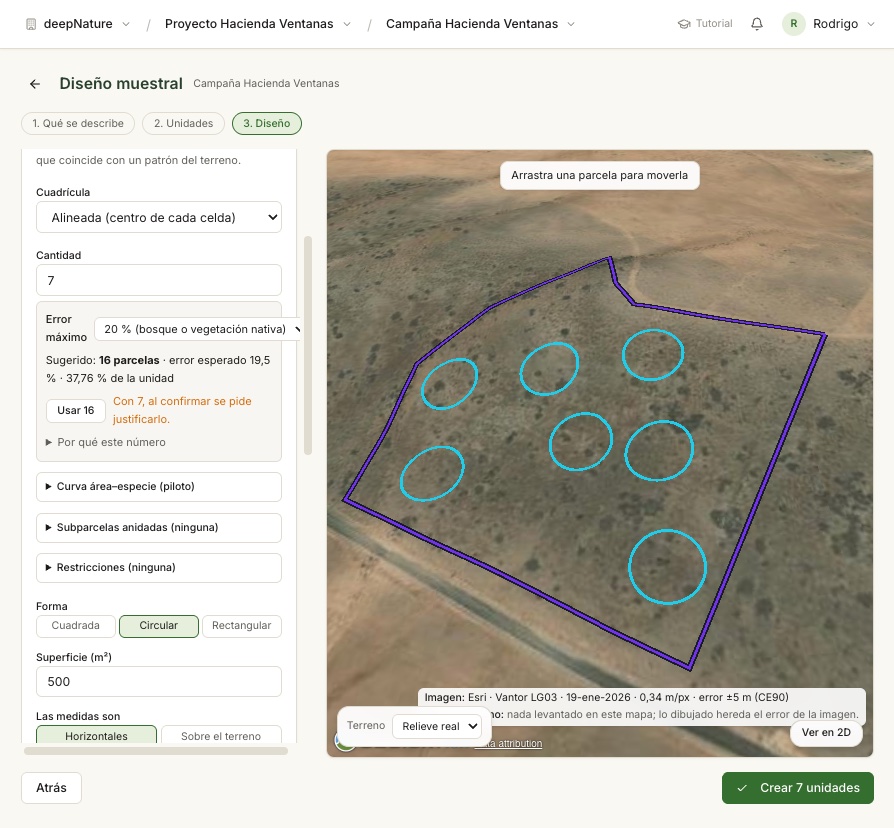
Task: Open the notifications bell
Action: coord(757,24)
